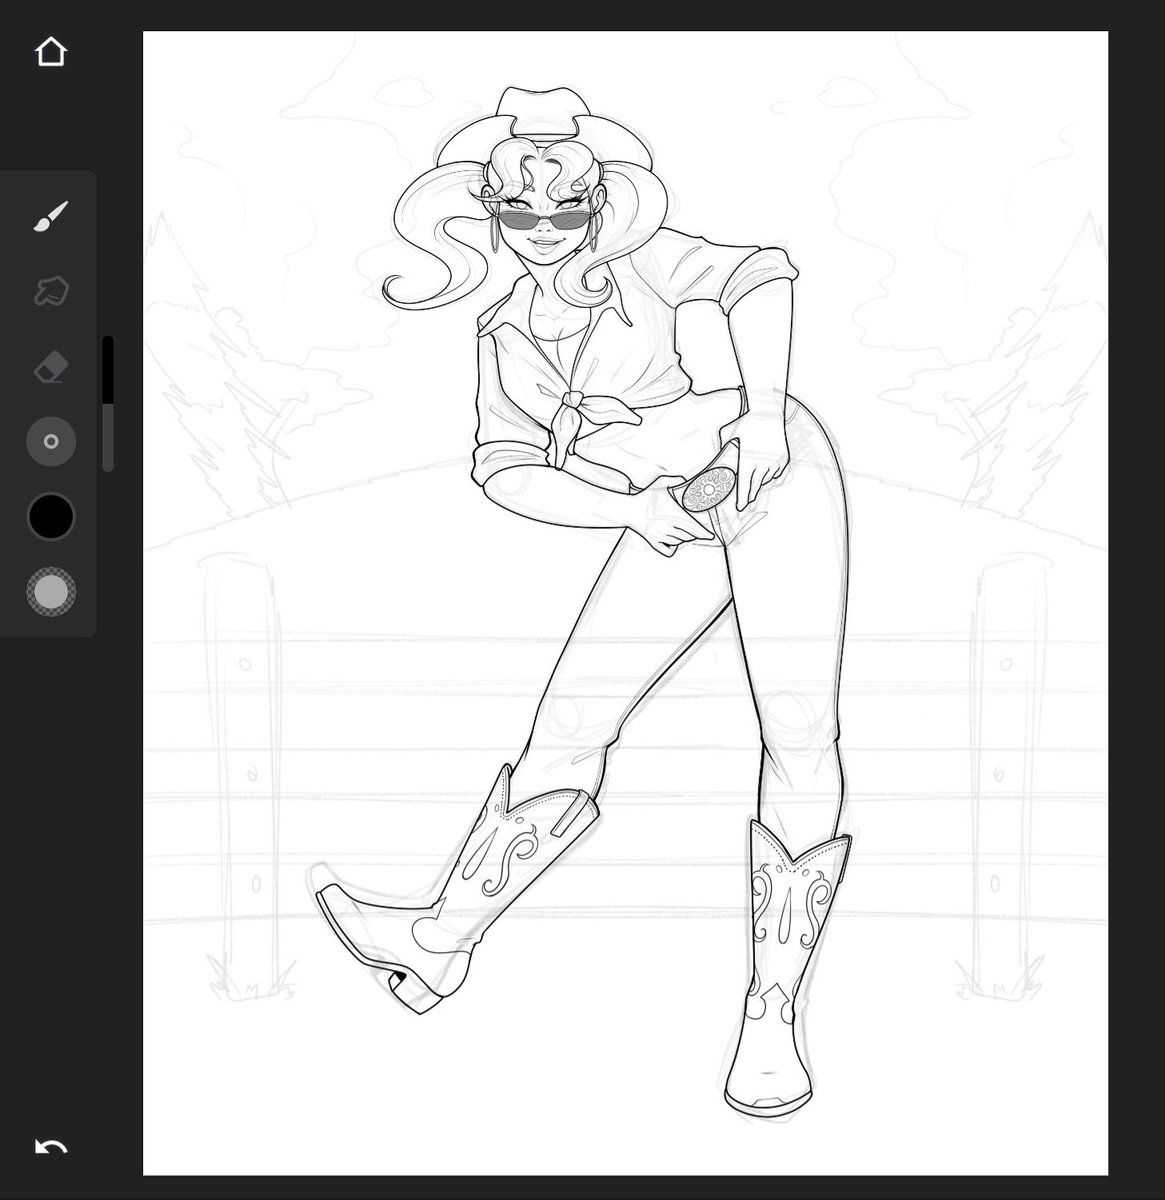Select the Brush tool
This screenshot has width=1165, height=1200.
(51, 216)
